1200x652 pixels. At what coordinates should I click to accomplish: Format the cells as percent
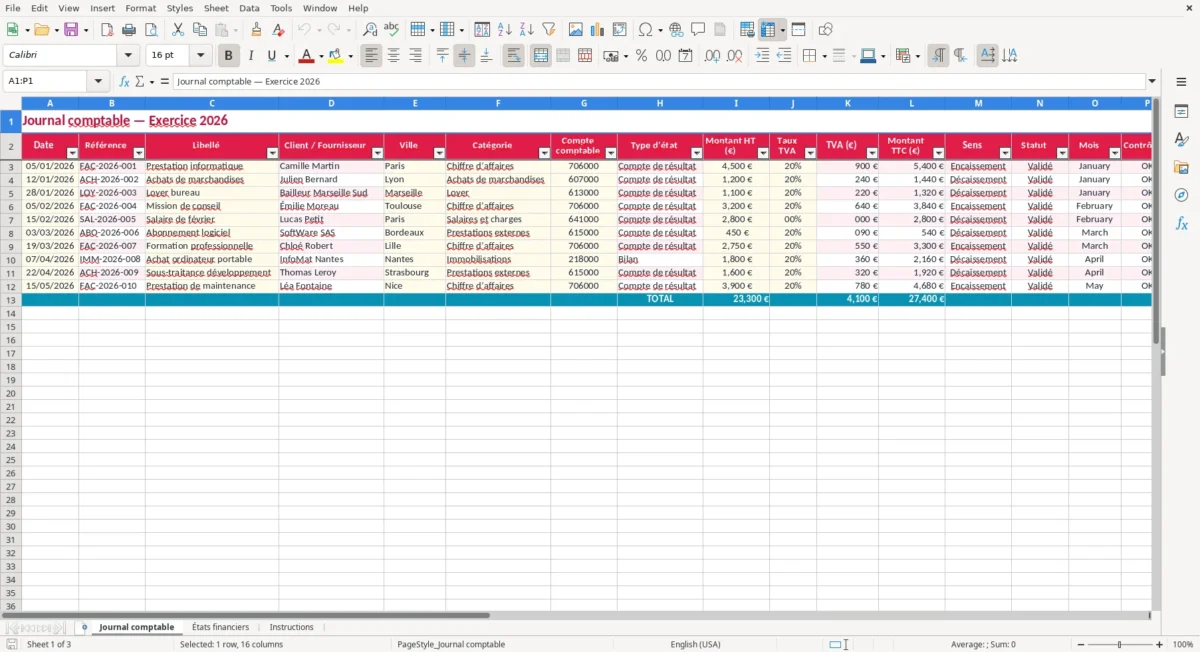tap(641, 56)
